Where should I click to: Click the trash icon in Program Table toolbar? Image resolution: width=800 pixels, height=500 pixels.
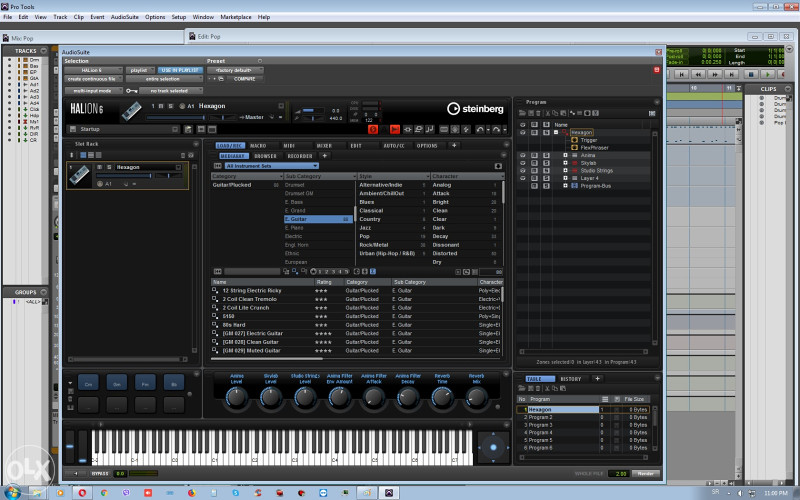pos(538,389)
